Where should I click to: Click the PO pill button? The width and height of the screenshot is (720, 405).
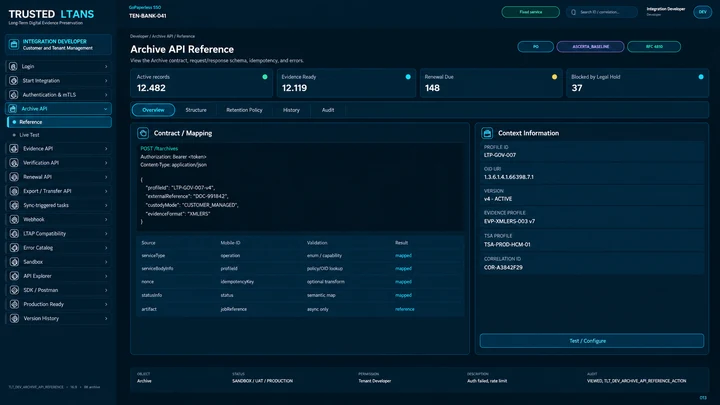tap(535, 46)
